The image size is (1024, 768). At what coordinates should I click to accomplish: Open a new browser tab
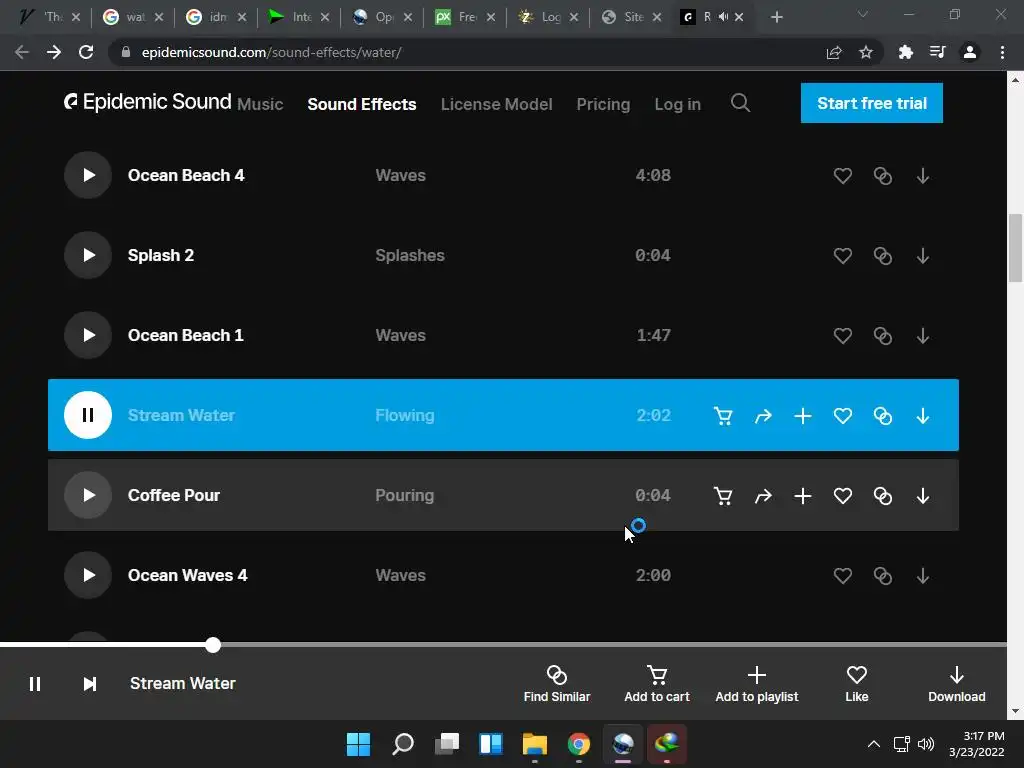tap(776, 18)
